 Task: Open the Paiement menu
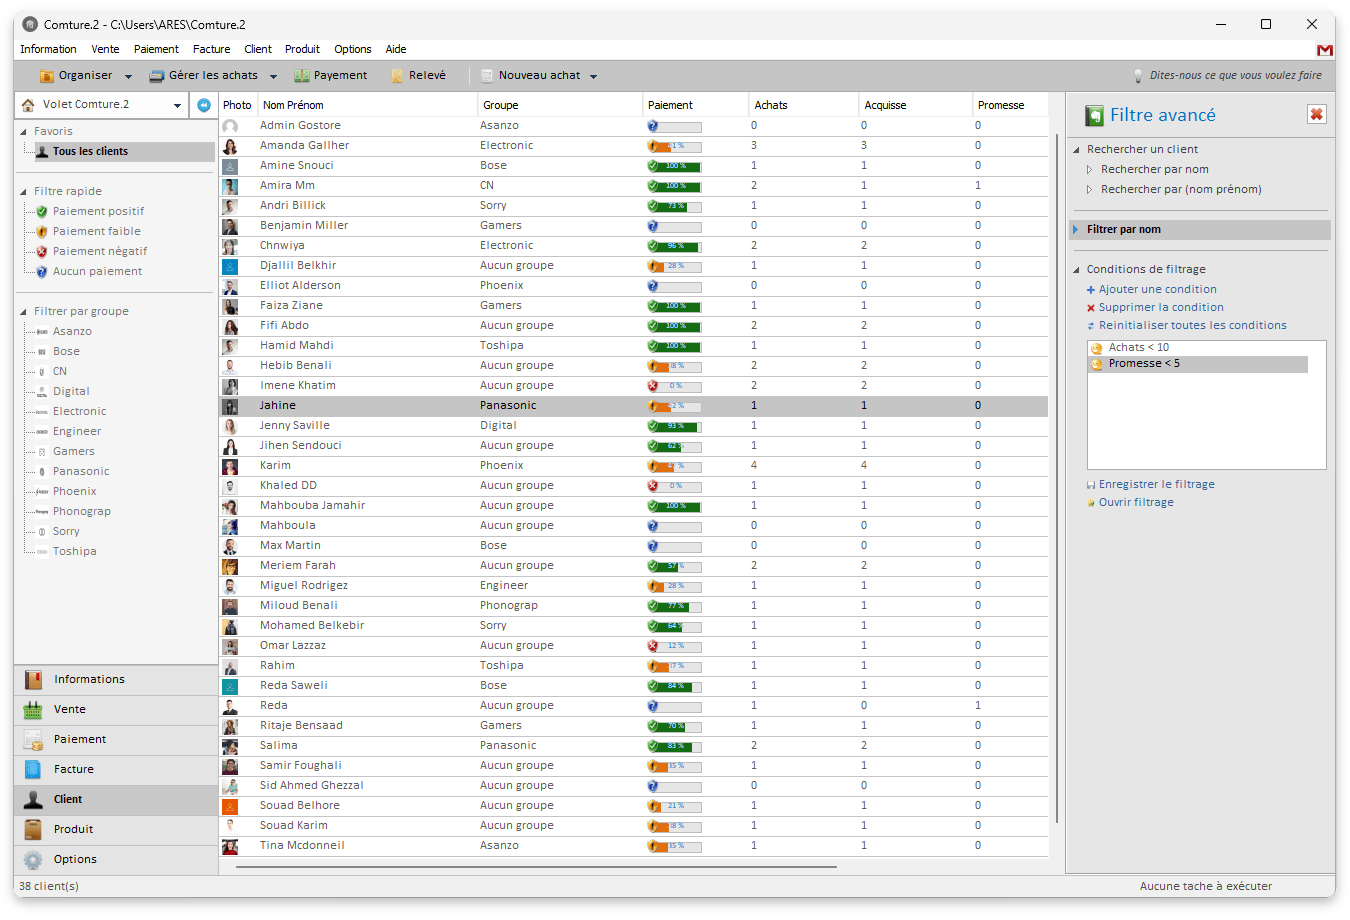click(x=156, y=49)
